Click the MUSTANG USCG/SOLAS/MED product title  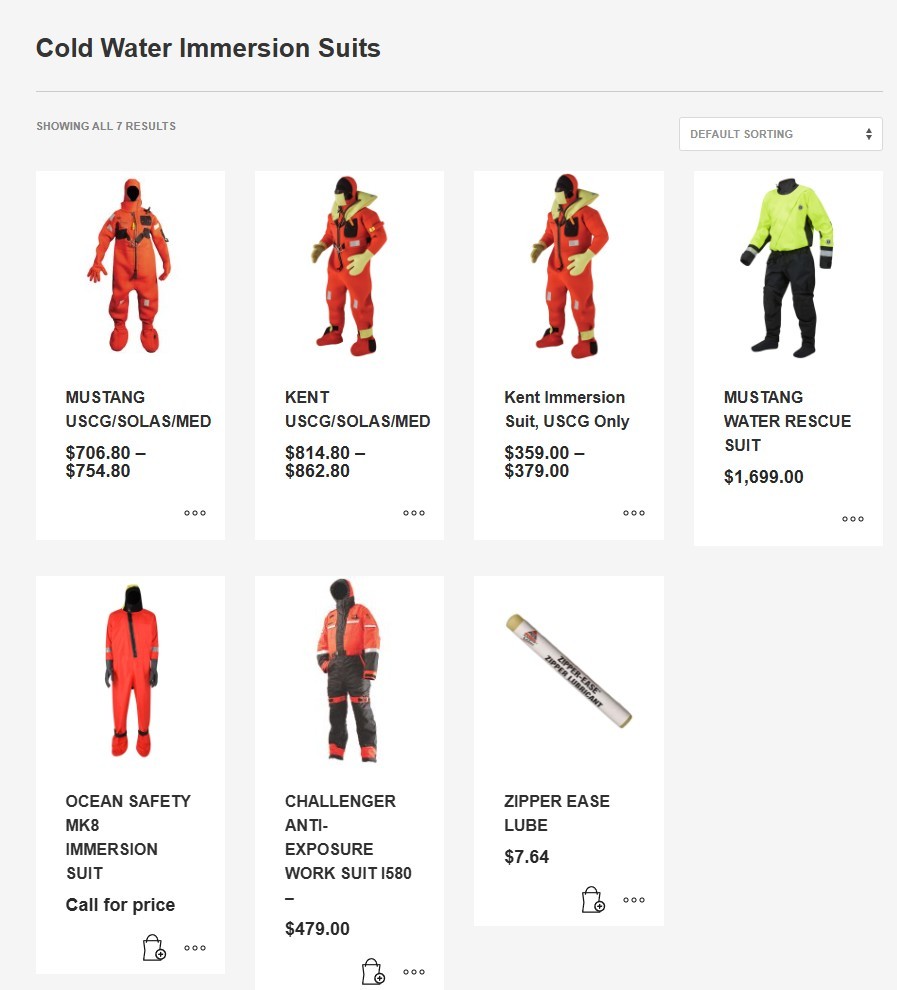click(x=138, y=409)
